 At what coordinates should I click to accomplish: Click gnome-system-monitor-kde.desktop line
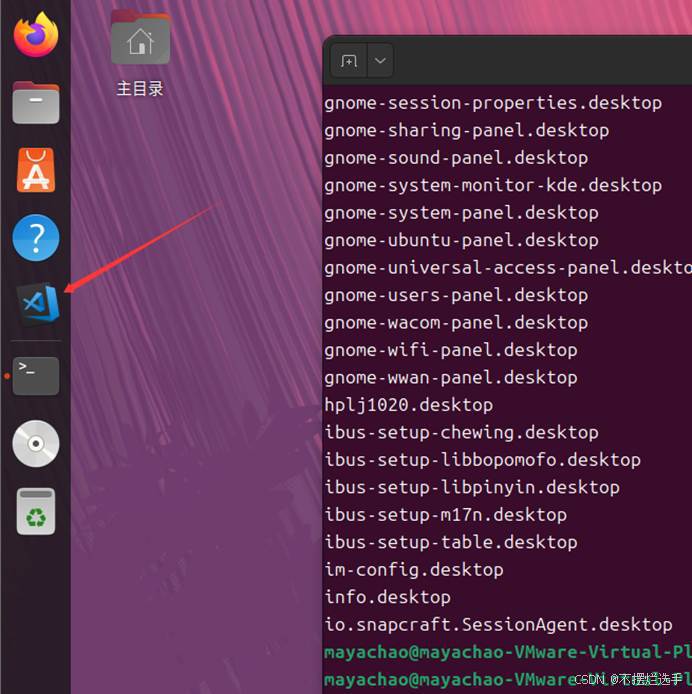click(x=493, y=186)
